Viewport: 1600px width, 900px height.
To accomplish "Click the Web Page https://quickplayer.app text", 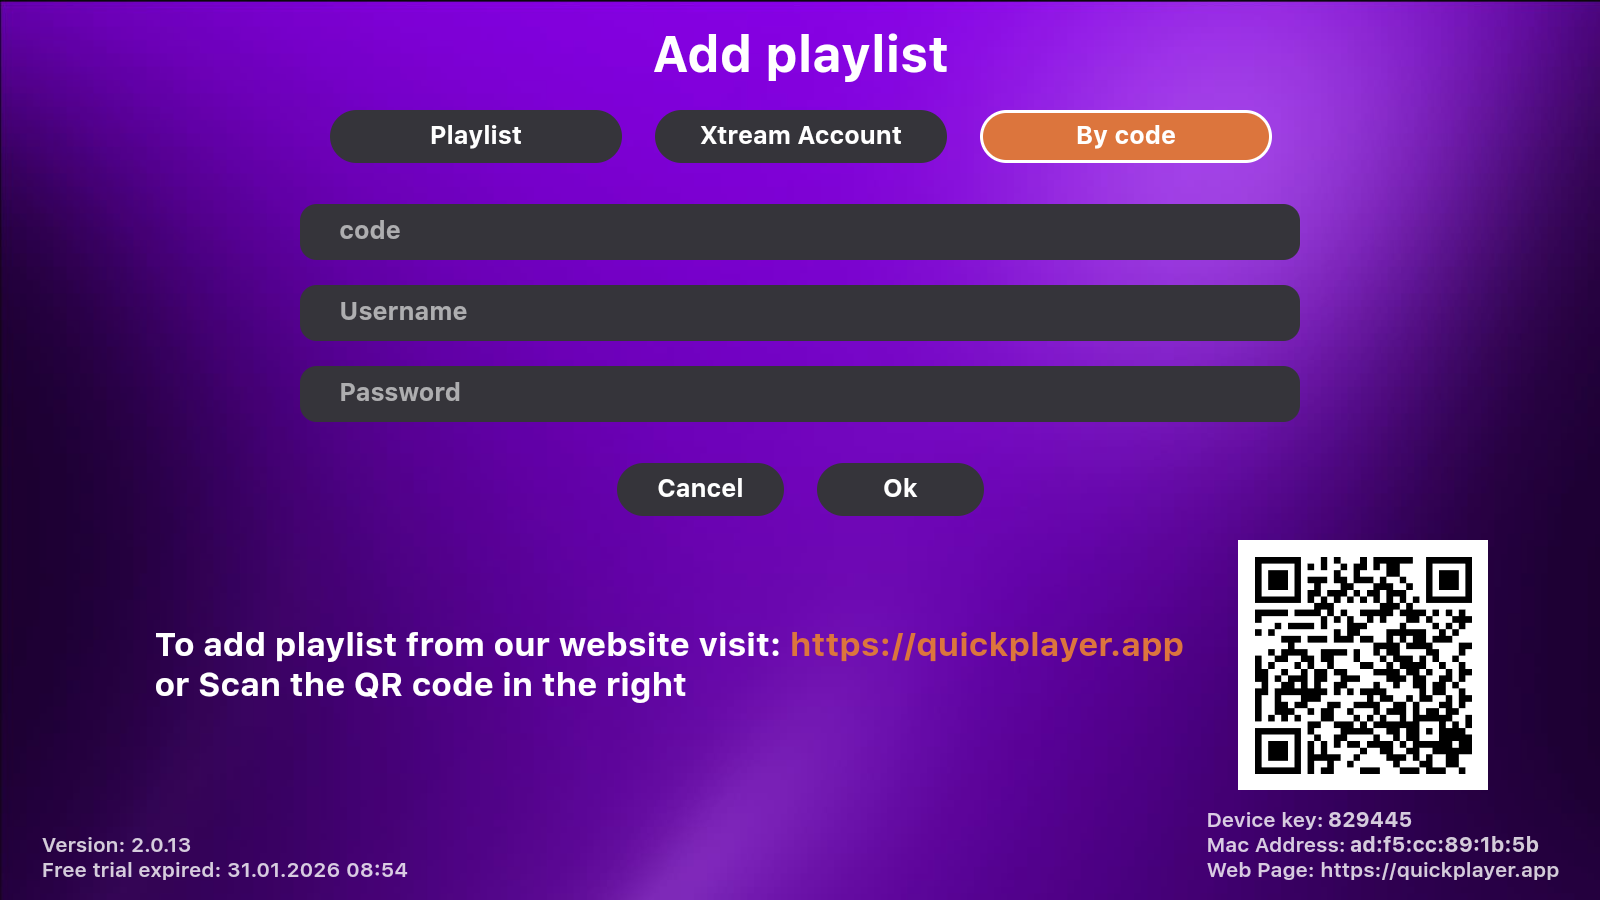I will point(1383,870).
